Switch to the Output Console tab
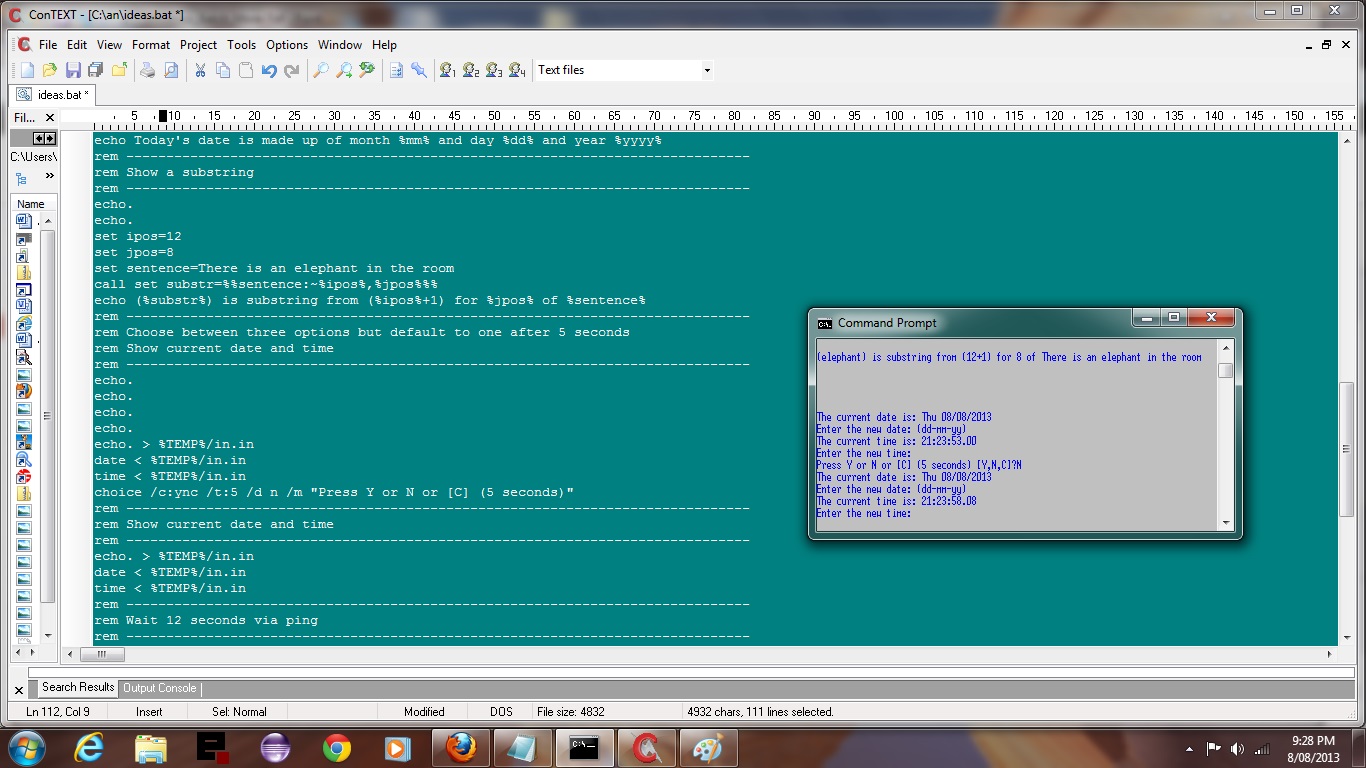Viewport: 1366px width, 768px height. click(159, 688)
